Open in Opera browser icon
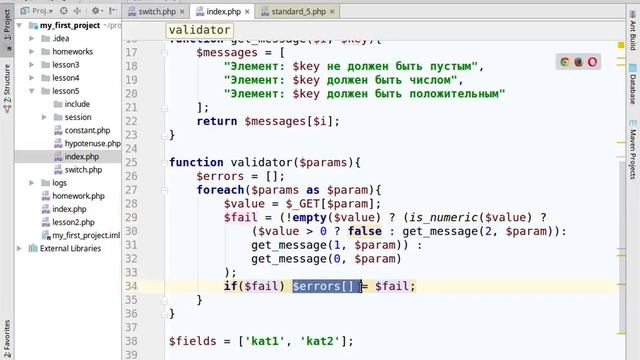640x360 pixels. tap(592, 62)
